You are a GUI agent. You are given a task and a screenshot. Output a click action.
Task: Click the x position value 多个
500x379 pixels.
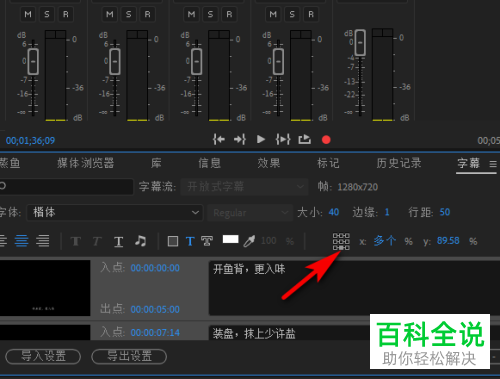[385, 241]
